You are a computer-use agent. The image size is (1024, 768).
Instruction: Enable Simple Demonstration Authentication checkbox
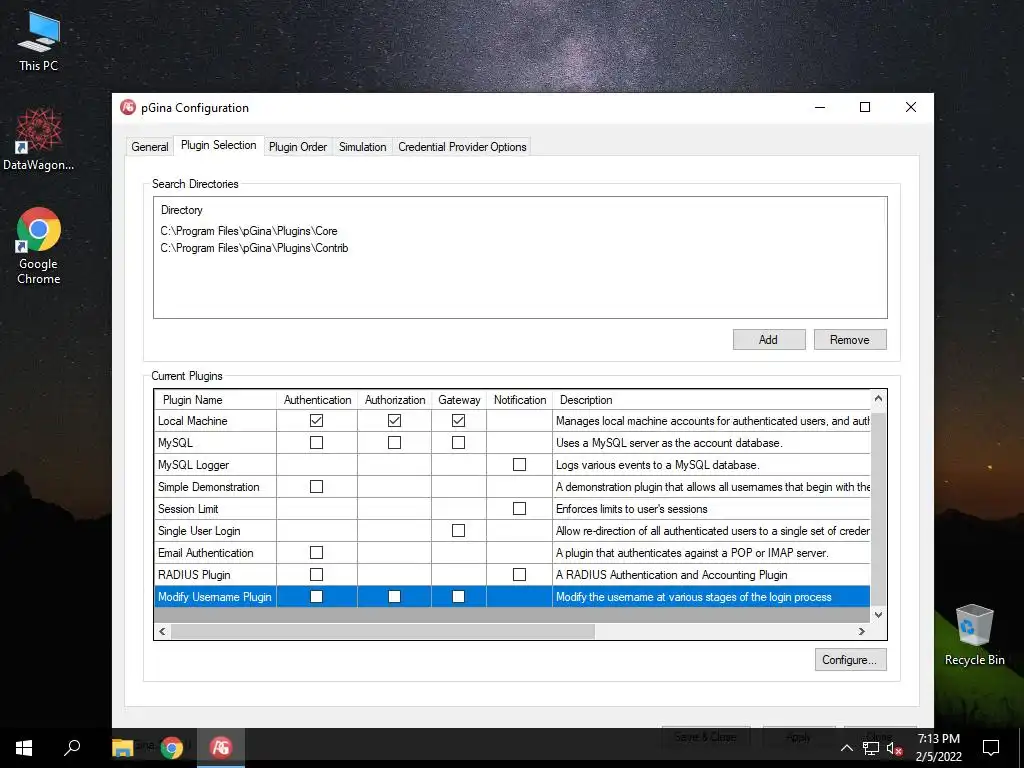(316, 487)
